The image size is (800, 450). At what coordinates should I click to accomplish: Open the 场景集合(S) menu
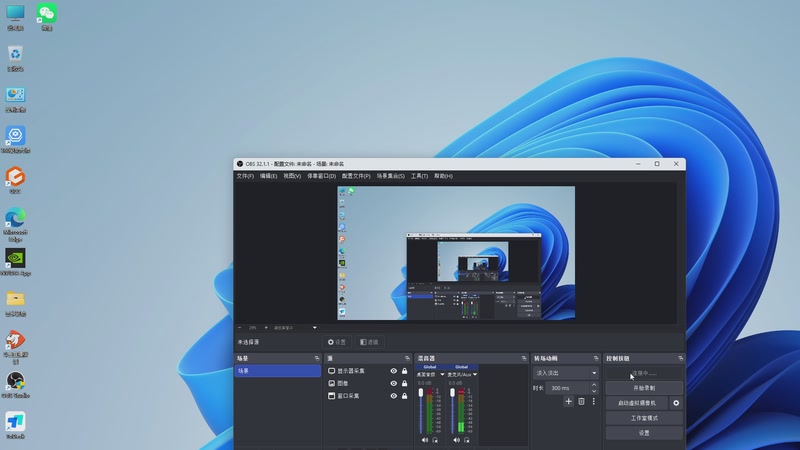pyautogui.click(x=391, y=176)
